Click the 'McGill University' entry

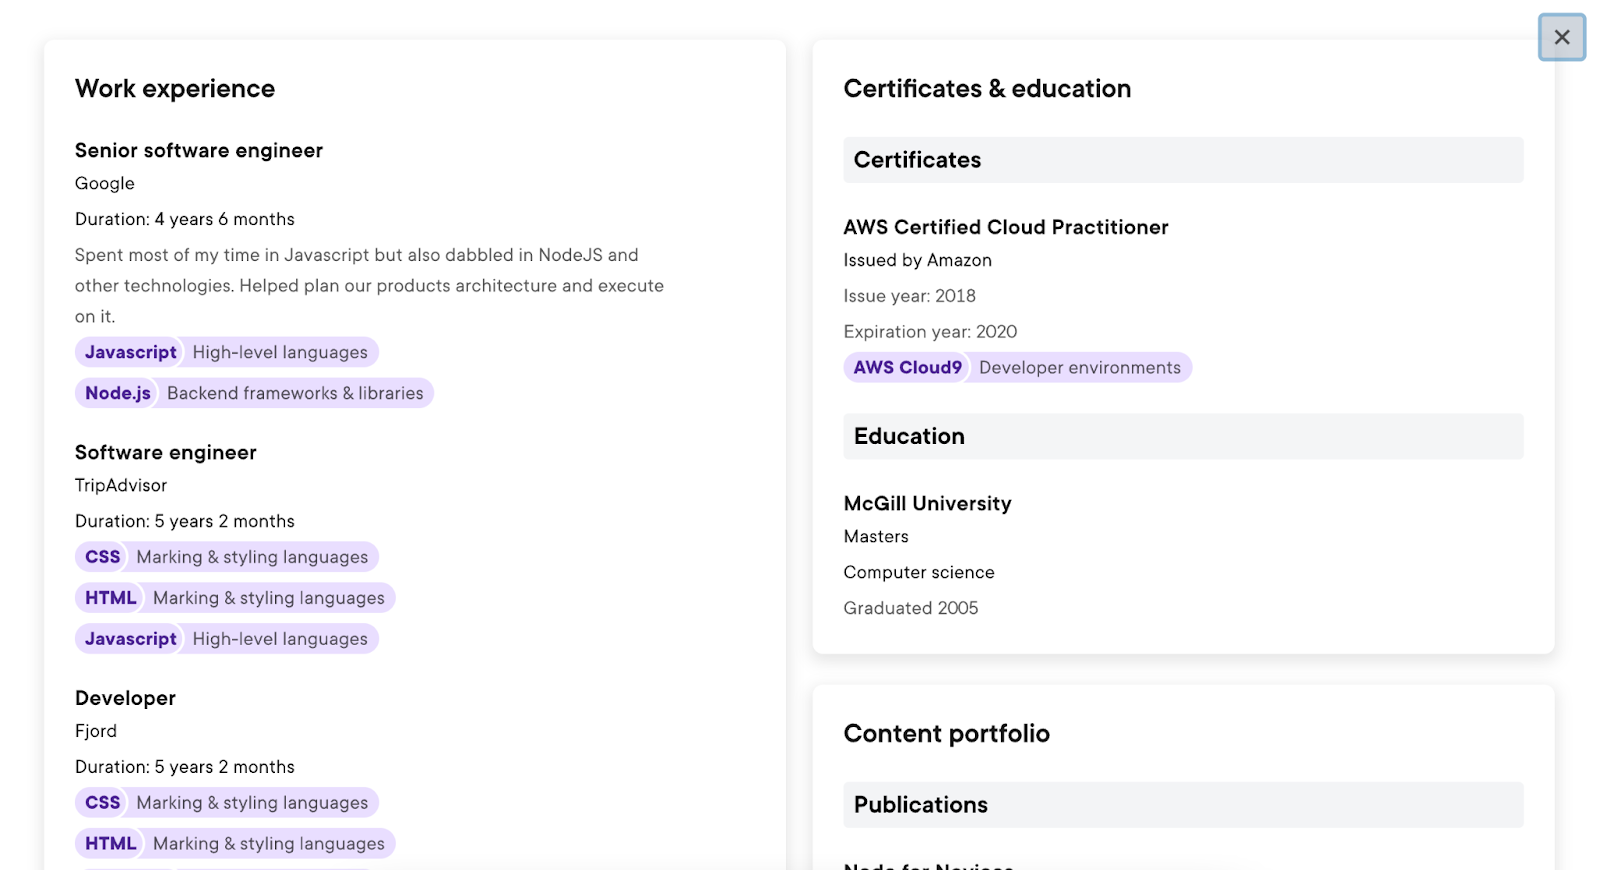tap(928, 503)
